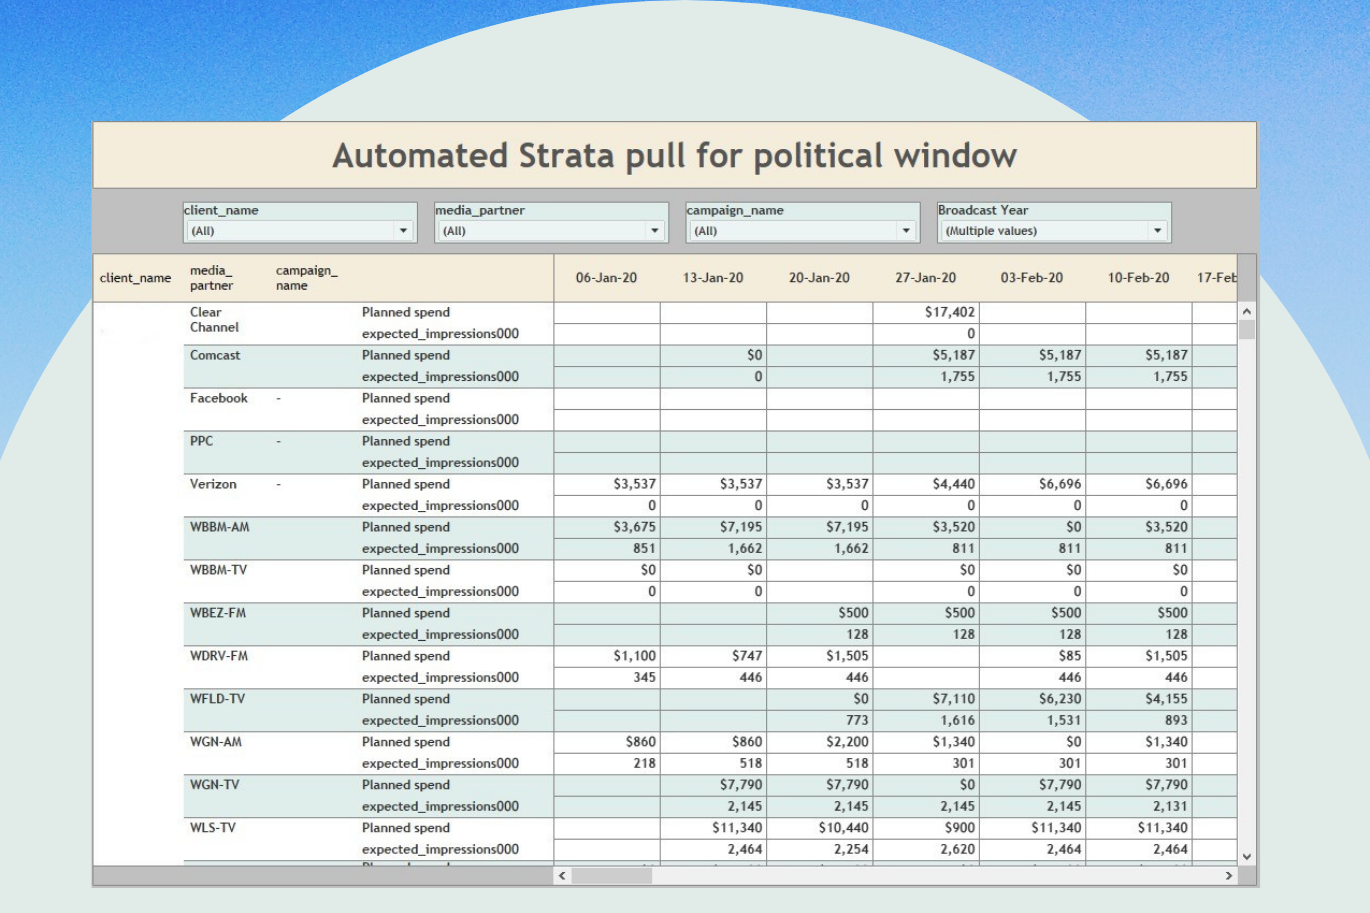Open the campaign_name filter dropdown
The height and width of the screenshot is (913, 1370).
point(802,231)
